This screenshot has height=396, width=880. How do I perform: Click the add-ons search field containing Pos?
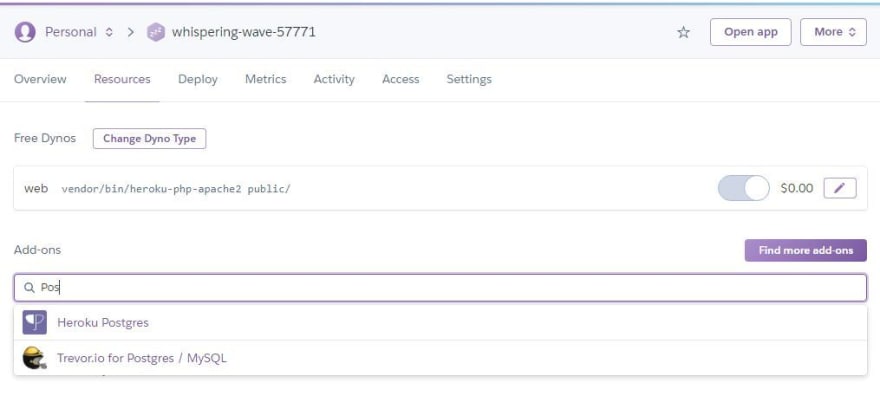pos(440,288)
